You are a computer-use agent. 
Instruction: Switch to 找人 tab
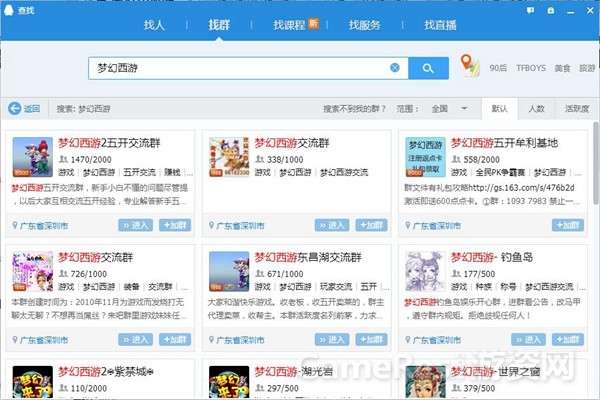tap(154, 25)
